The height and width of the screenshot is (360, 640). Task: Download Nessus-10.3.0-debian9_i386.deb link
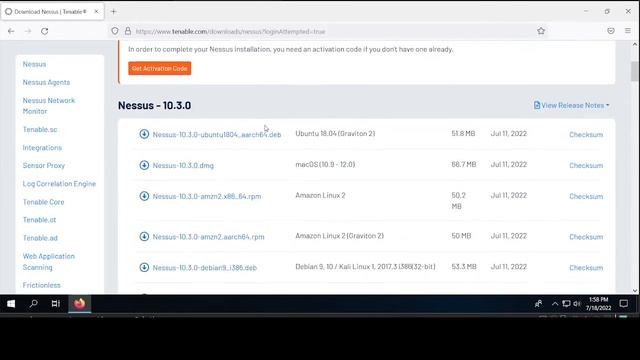click(205, 268)
